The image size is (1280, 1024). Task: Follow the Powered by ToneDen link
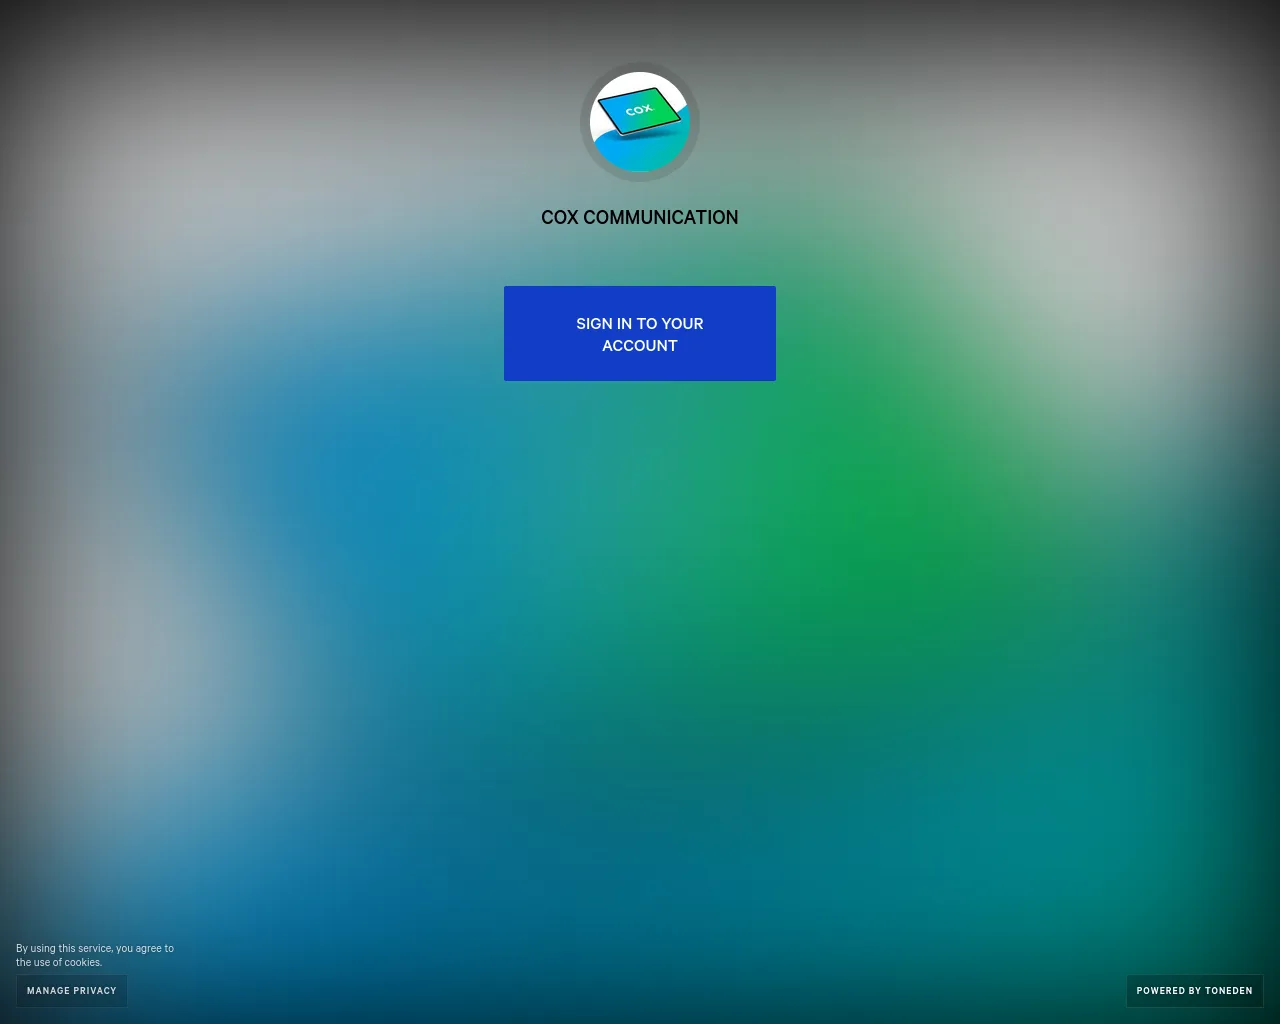click(1194, 991)
